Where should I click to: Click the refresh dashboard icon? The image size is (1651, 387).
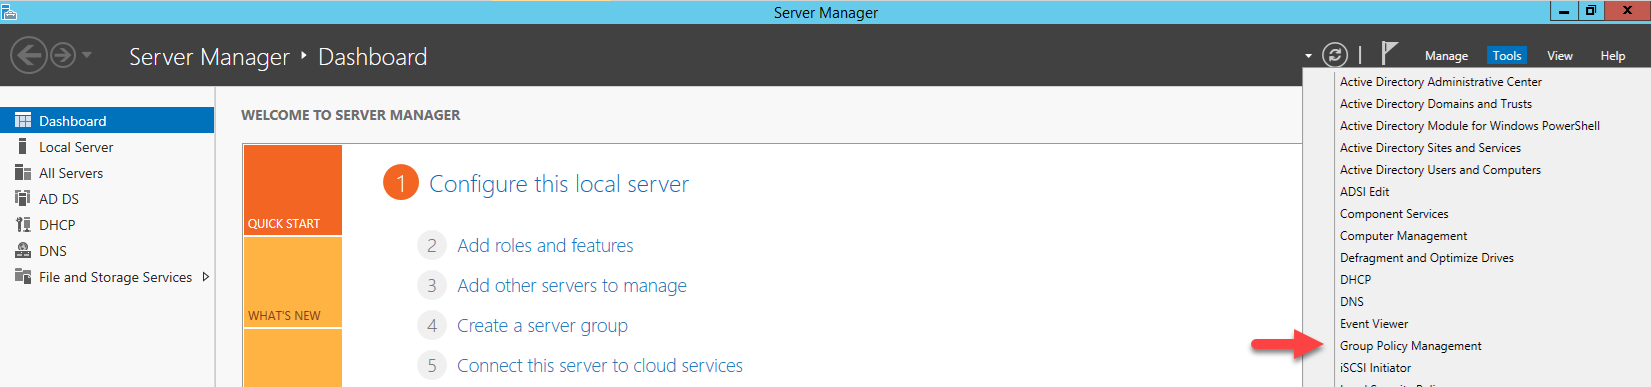point(1335,55)
